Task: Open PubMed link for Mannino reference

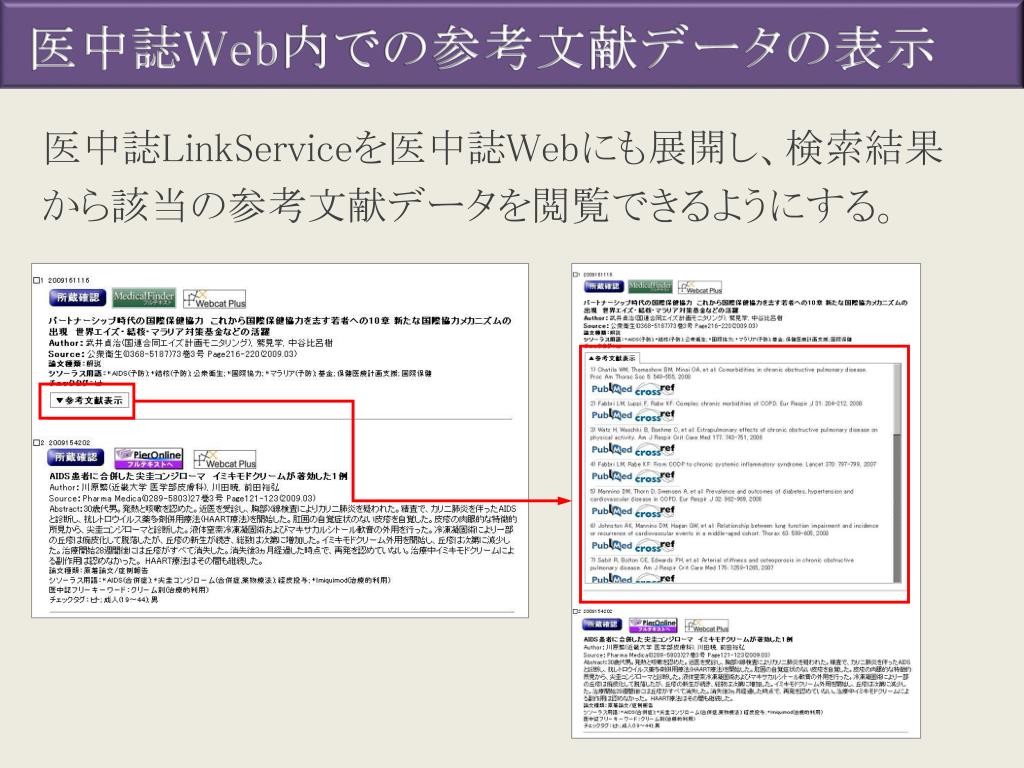Action: click(612, 510)
